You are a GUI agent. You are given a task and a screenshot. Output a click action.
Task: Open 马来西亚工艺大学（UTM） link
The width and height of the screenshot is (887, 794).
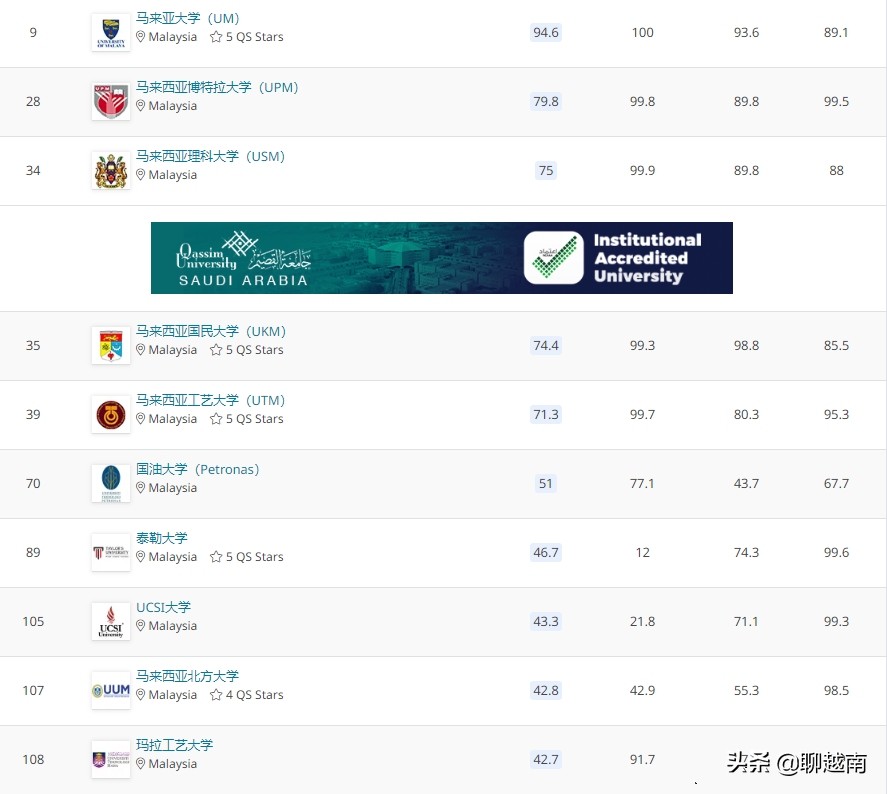210,400
